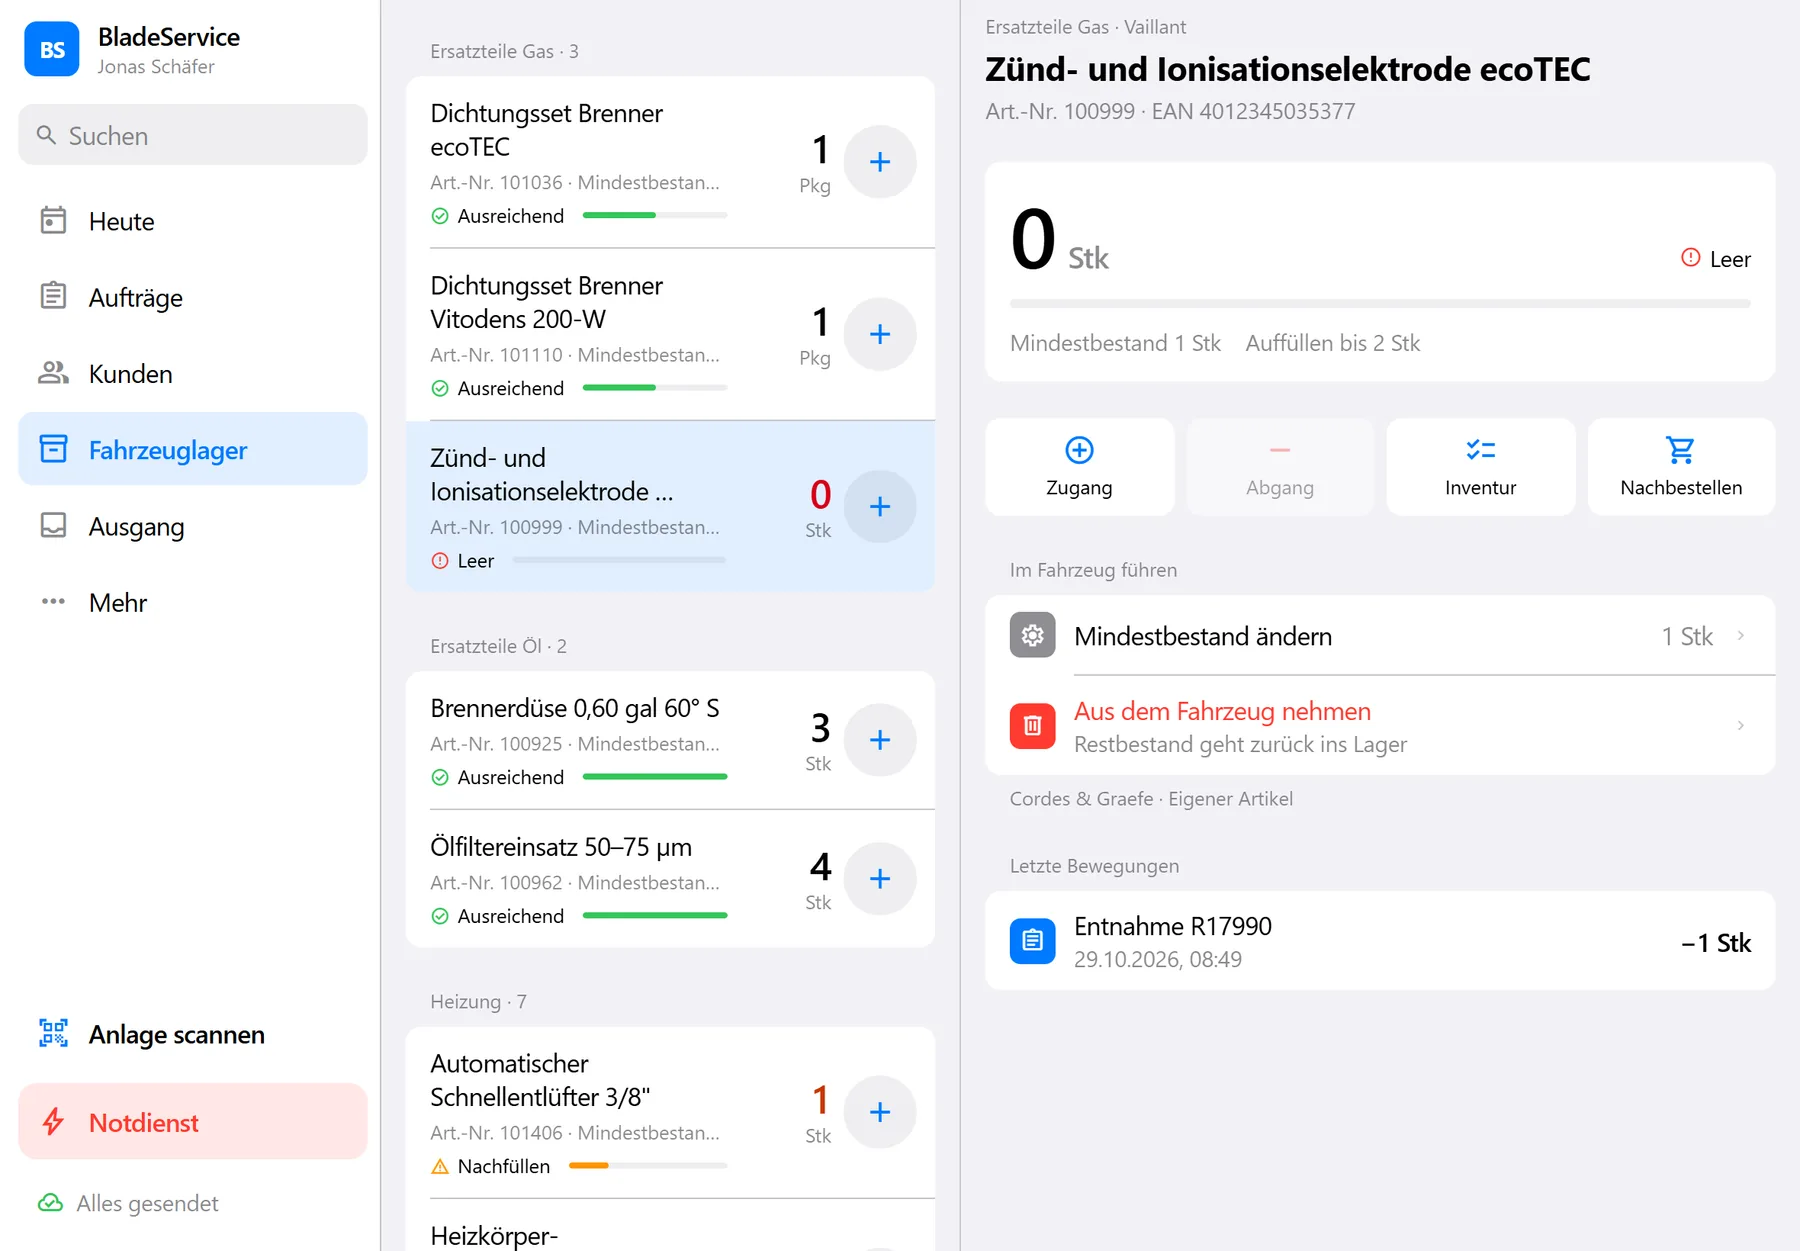Viewport: 1800px width, 1251px height.
Task: Click the Aus dem Fahrzeug nehmen label
Action: [x=1222, y=711]
